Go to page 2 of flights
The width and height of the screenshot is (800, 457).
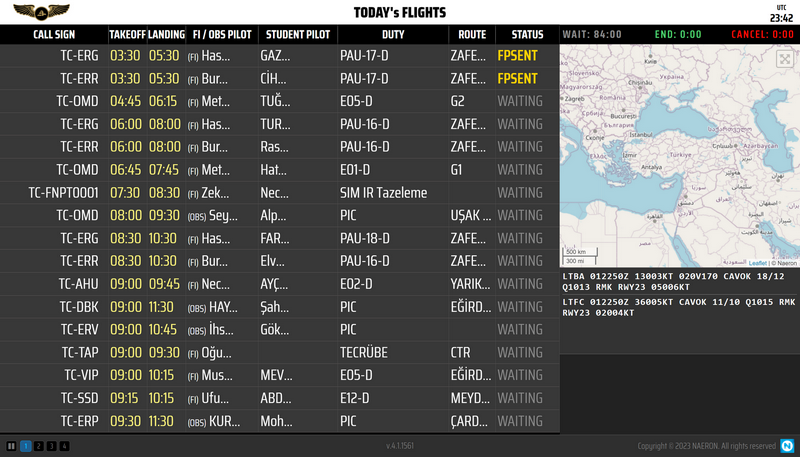pos(38,446)
